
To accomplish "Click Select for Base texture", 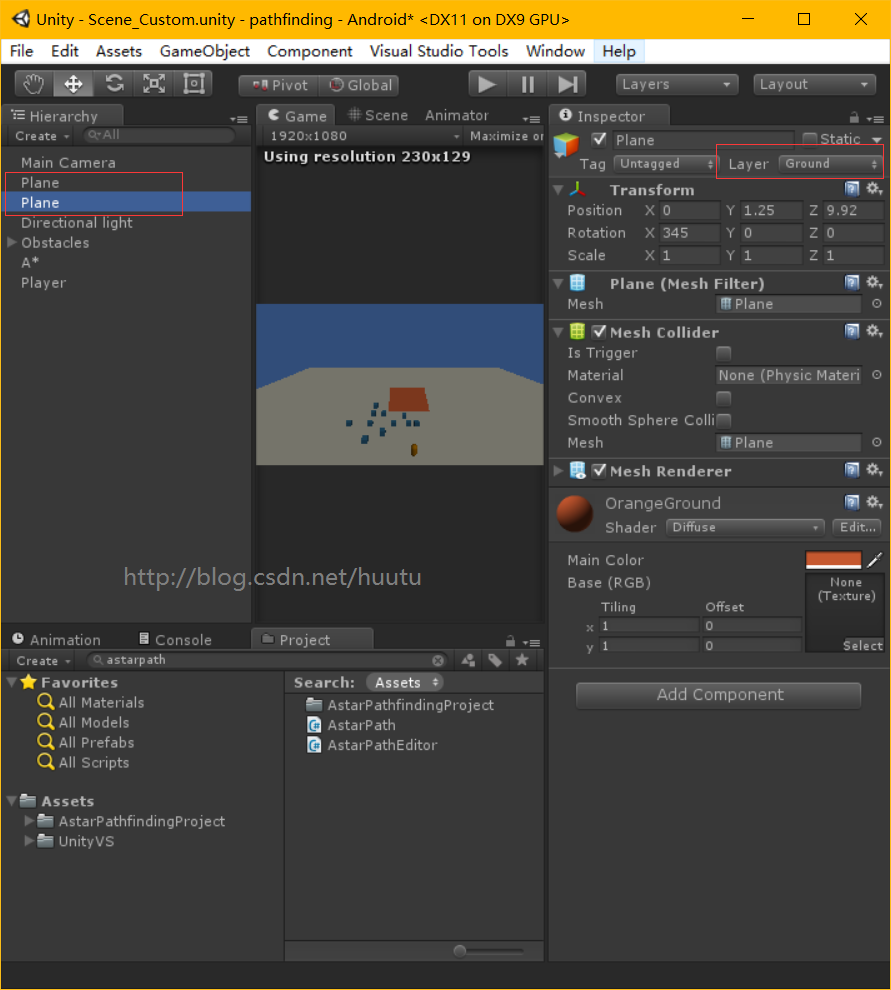I will (862, 645).
